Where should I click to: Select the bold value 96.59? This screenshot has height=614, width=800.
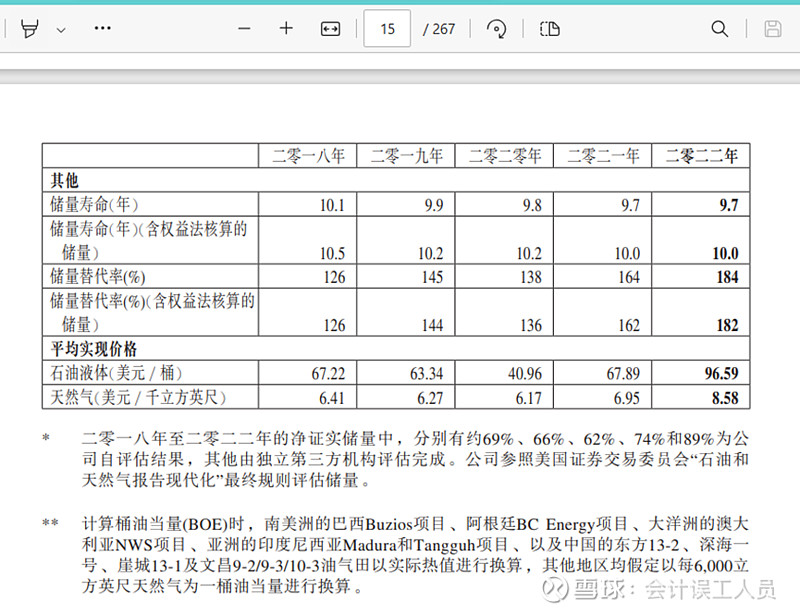(x=721, y=374)
